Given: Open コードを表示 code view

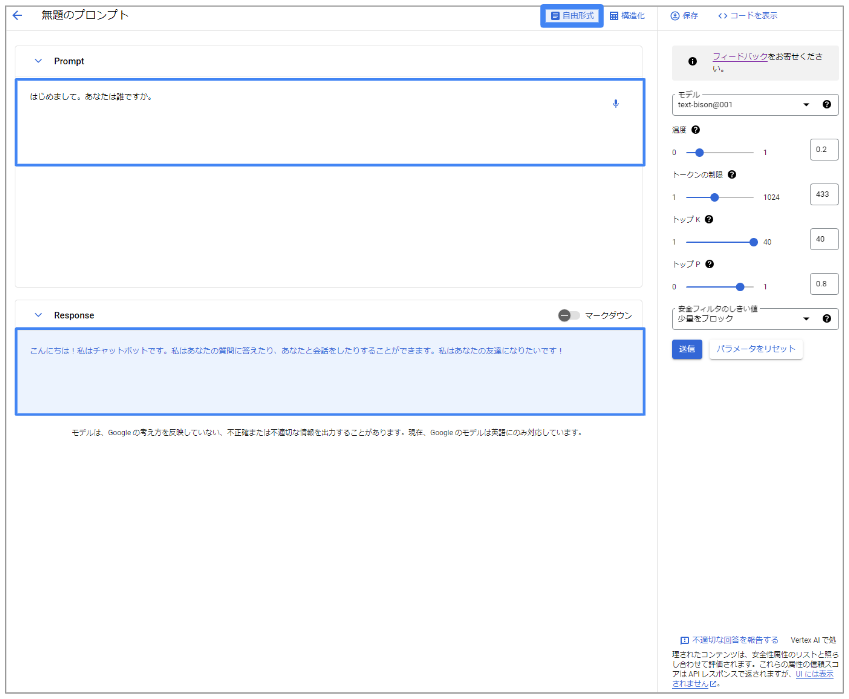Looking at the screenshot, I should point(747,16).
